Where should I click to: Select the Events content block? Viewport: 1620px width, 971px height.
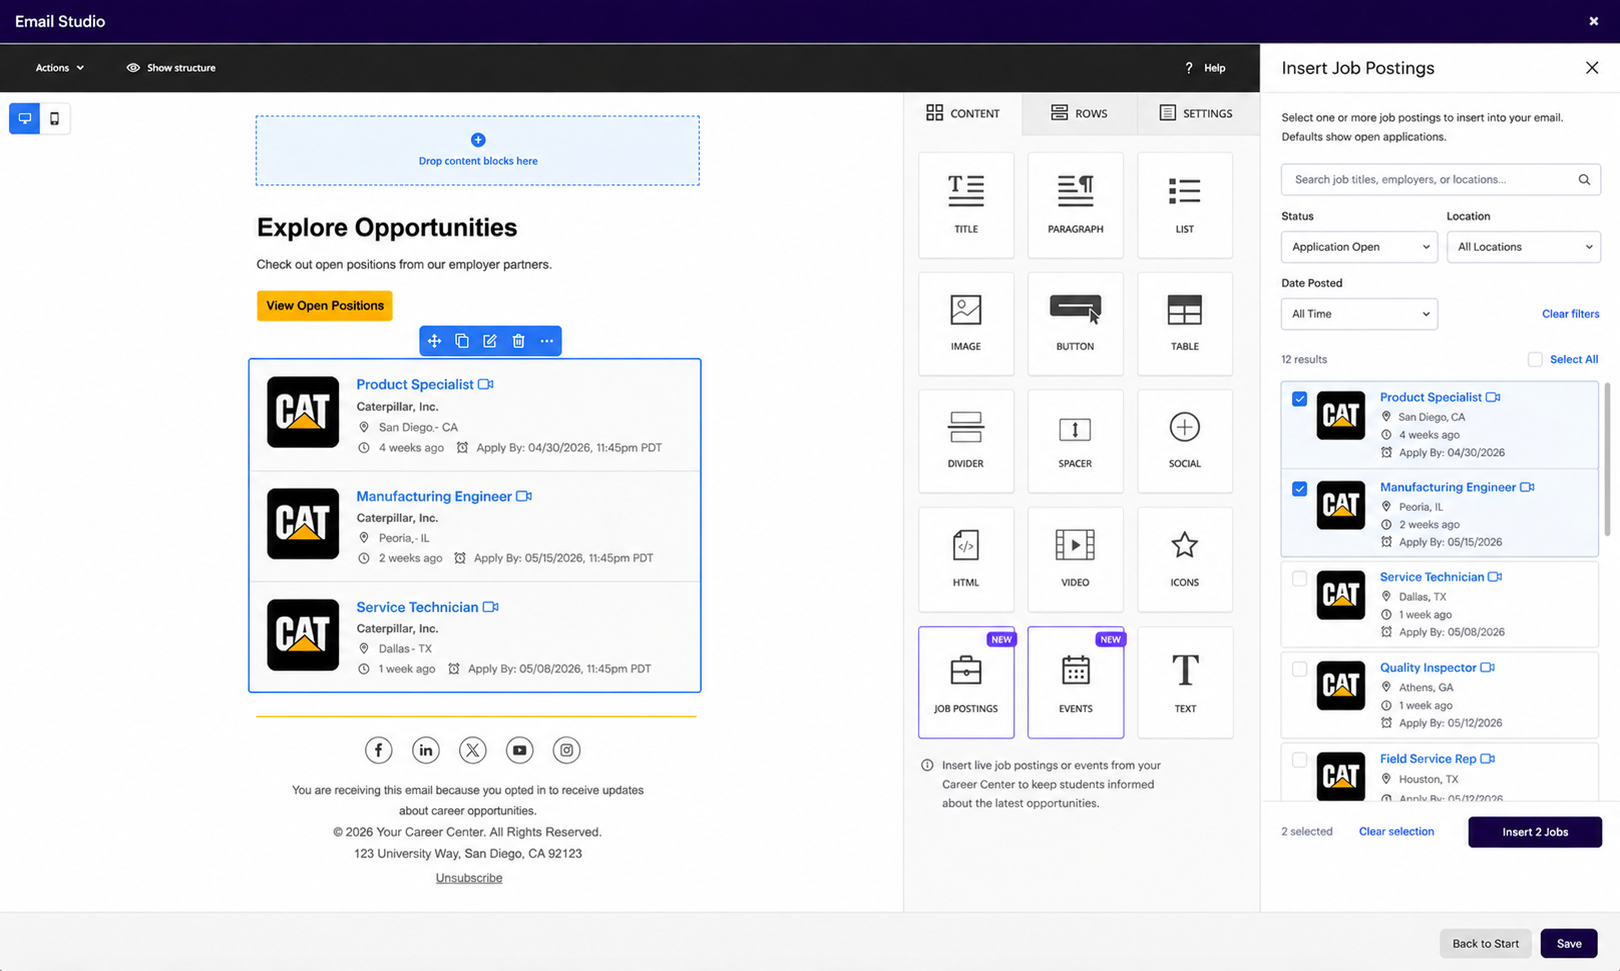pyautogui.click(x=1075, y=682)
